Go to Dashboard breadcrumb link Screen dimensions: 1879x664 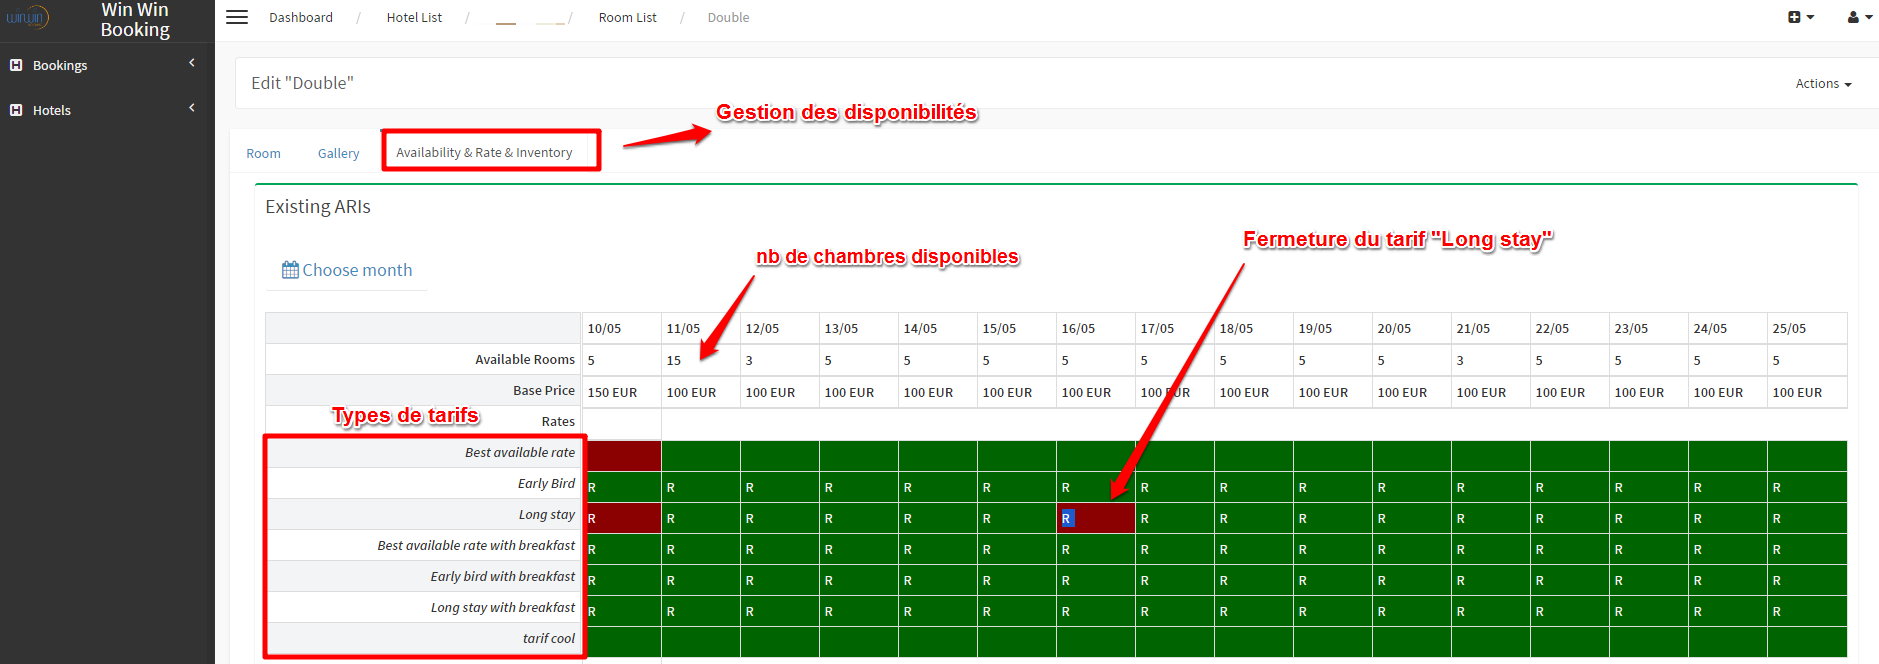click(x=301, y=17)
